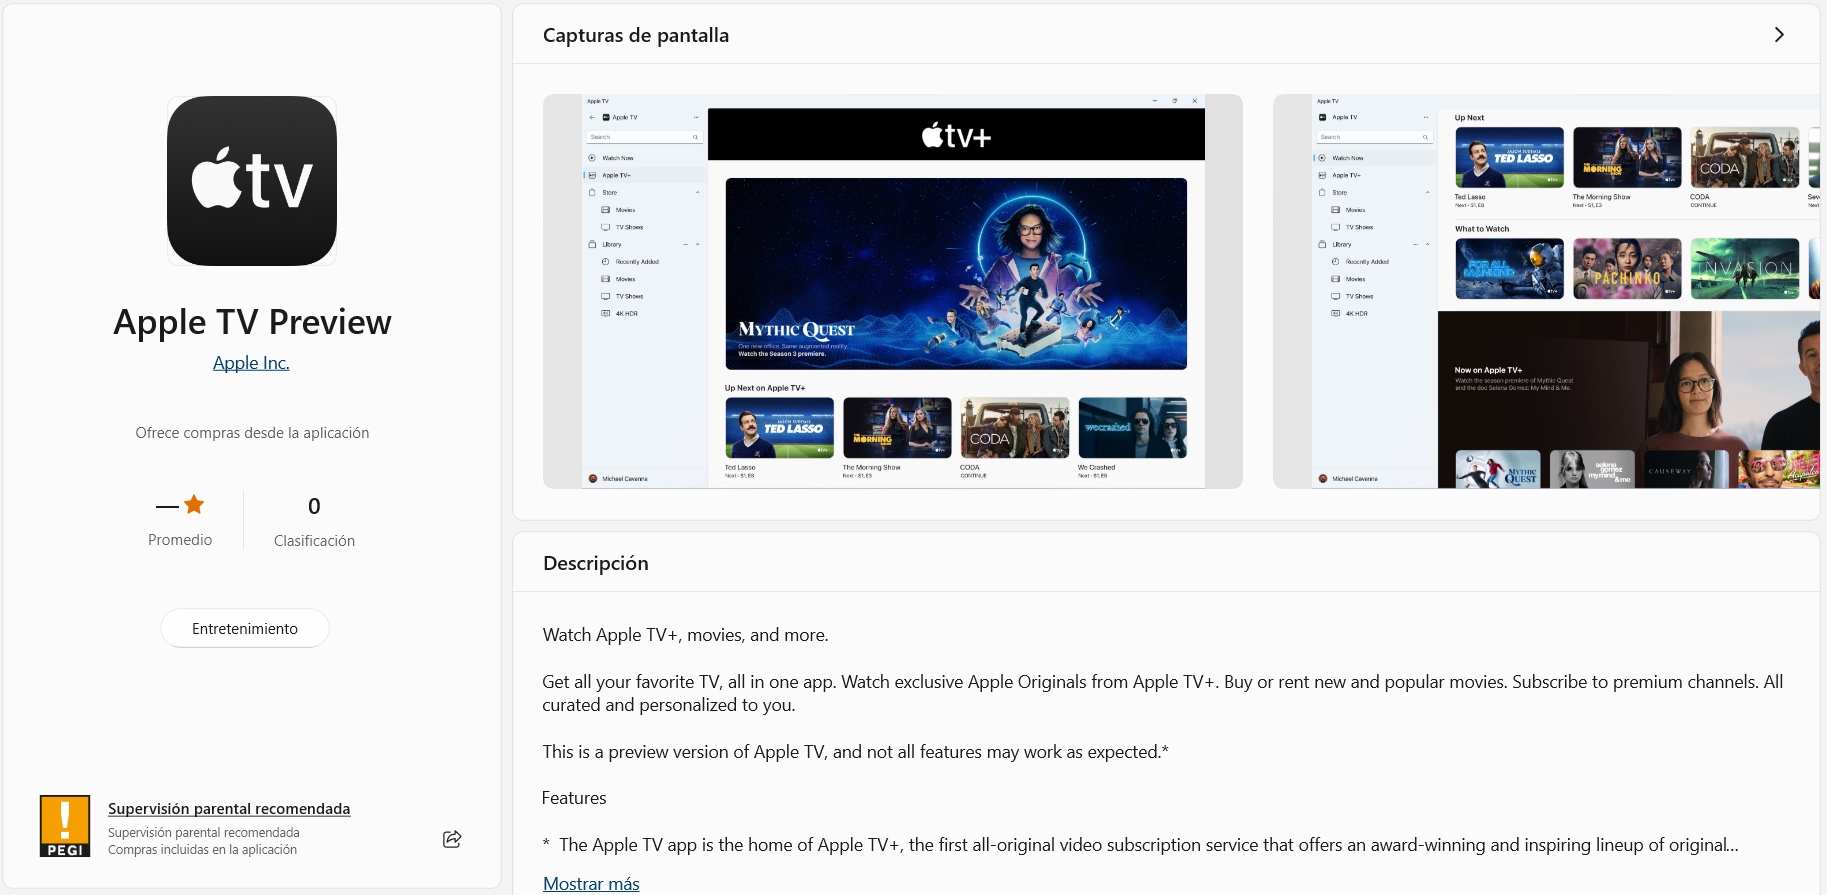
Task: Click the Mostrar más link
Action: tap(591, 884)
